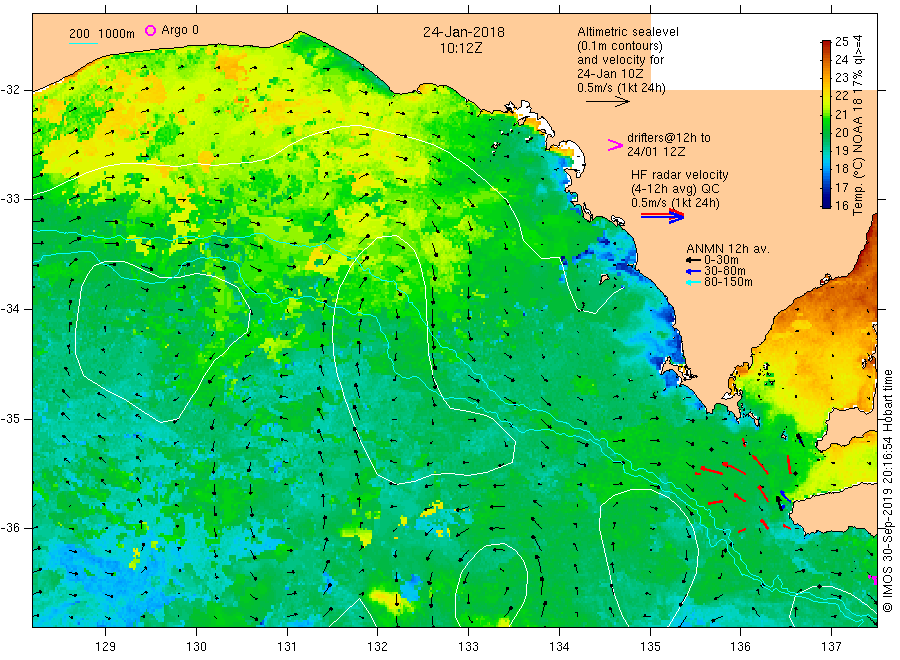Image resolution: width=900 pixels, height=660 pixels.
Task: Click the black 0-30m ANMN arrow symbol
Action: tap(693, 260)
